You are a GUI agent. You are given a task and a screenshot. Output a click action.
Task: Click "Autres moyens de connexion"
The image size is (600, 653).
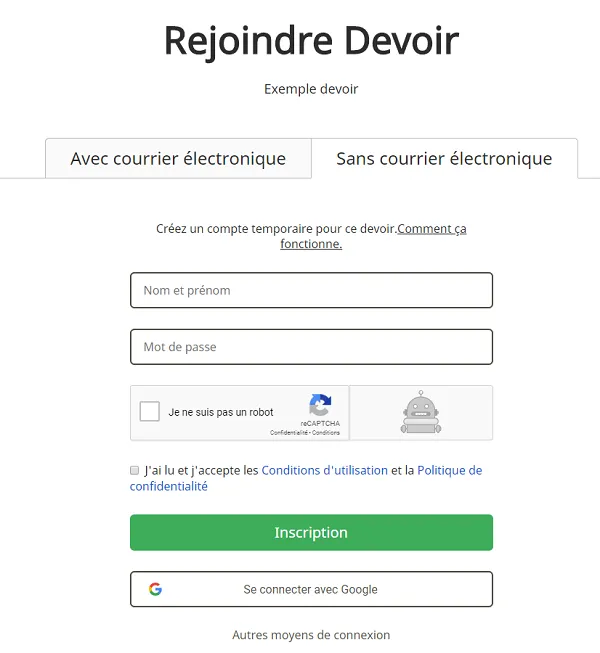pos(311,635)
